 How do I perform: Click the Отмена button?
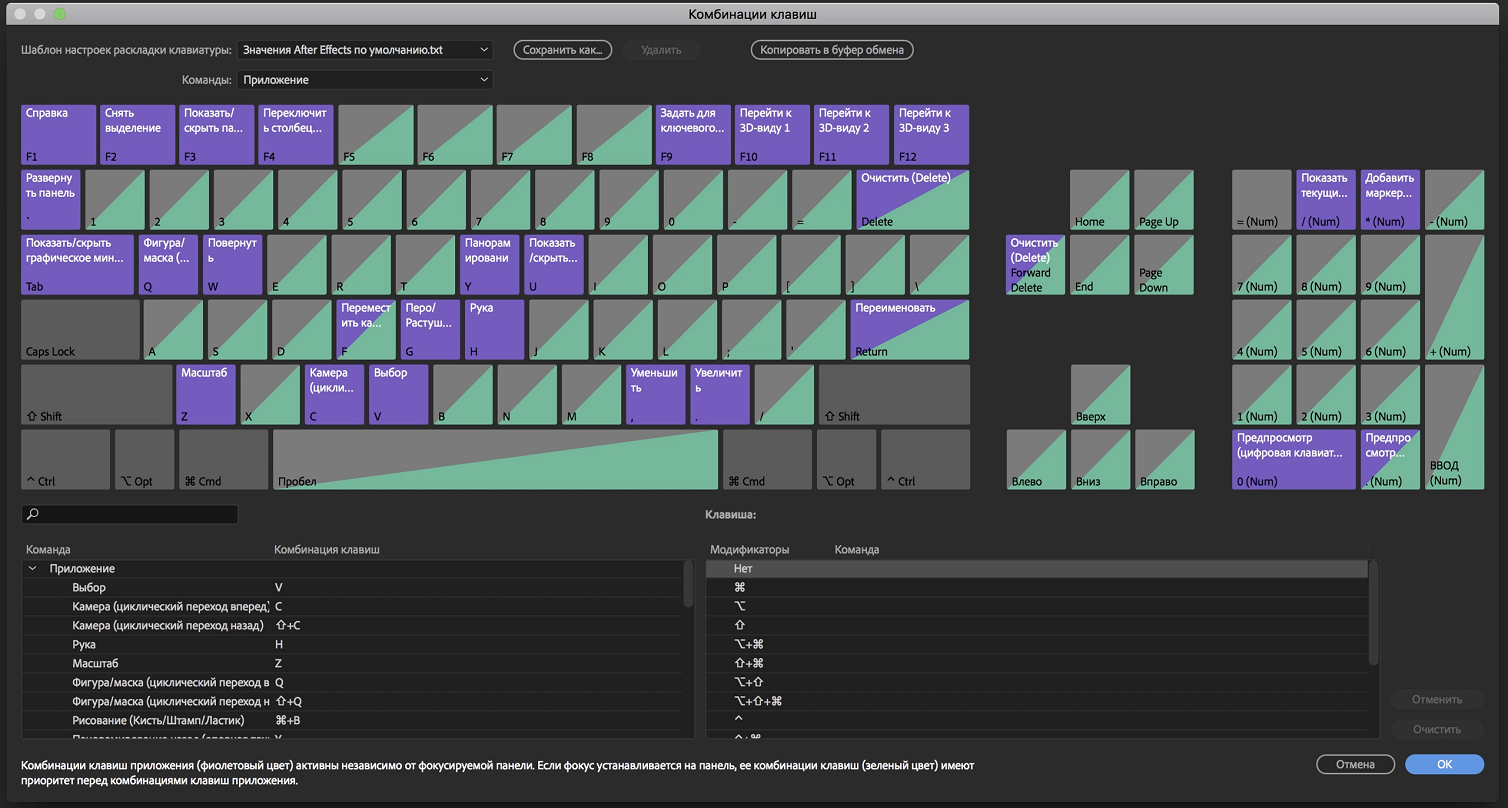click(x=1357, y=764)
